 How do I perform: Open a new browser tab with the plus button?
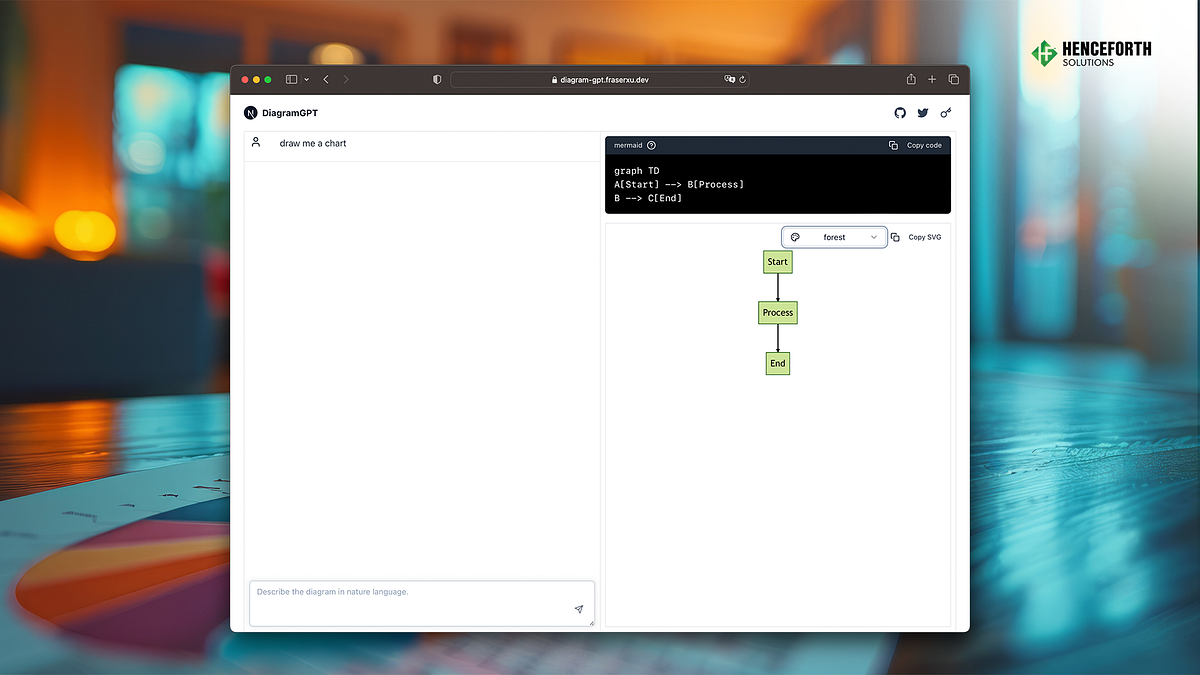coord(932,79)
